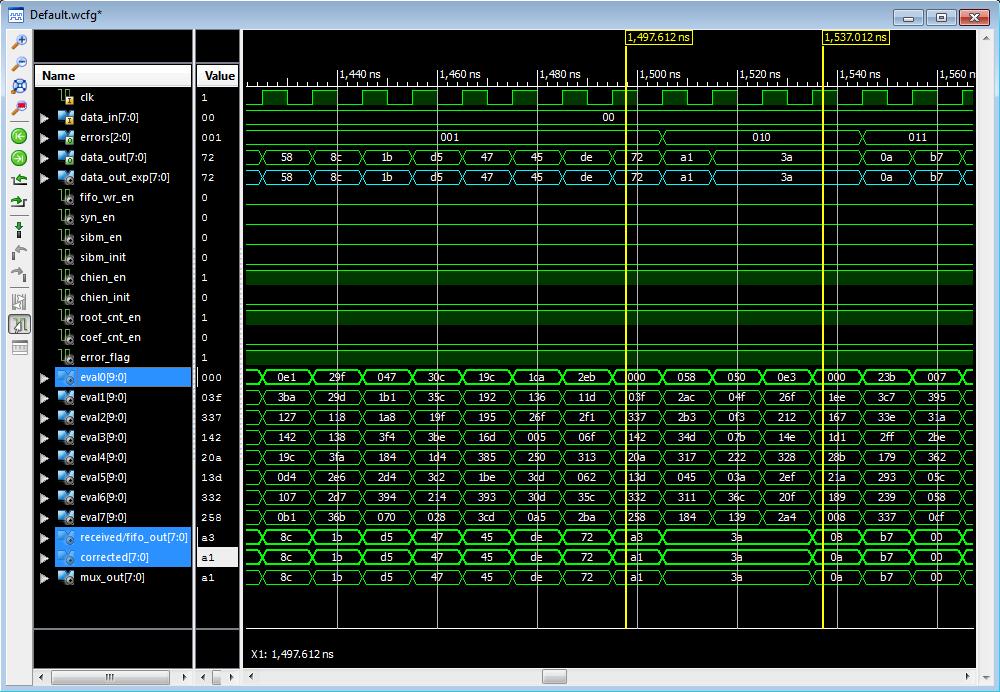Expand the data_out_exp[7:0] bus
Viewport: 1000px width, 692px height.
[44, 178]
